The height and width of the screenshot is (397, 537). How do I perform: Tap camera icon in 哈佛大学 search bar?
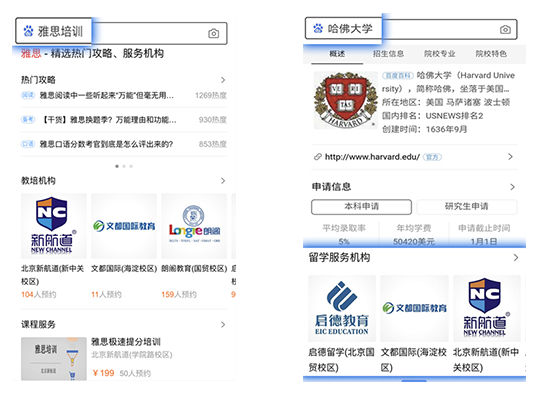pyautogui.click(x=505, y=29)
